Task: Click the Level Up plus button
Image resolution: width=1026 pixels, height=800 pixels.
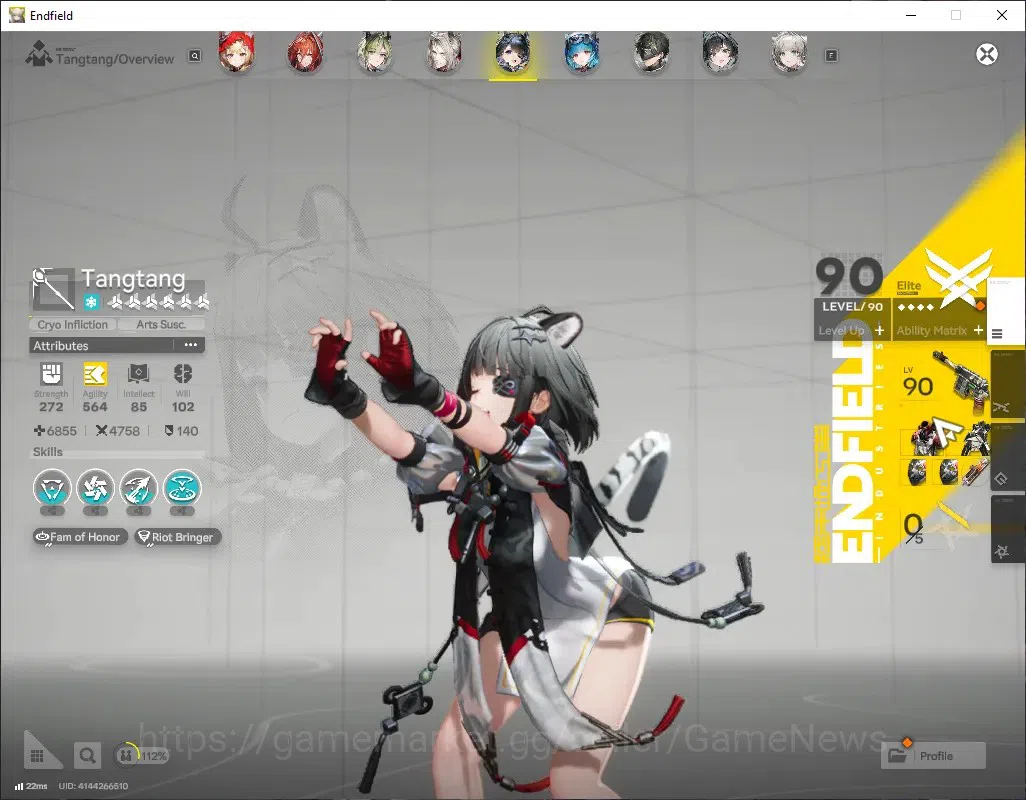Action: point(879,330)
